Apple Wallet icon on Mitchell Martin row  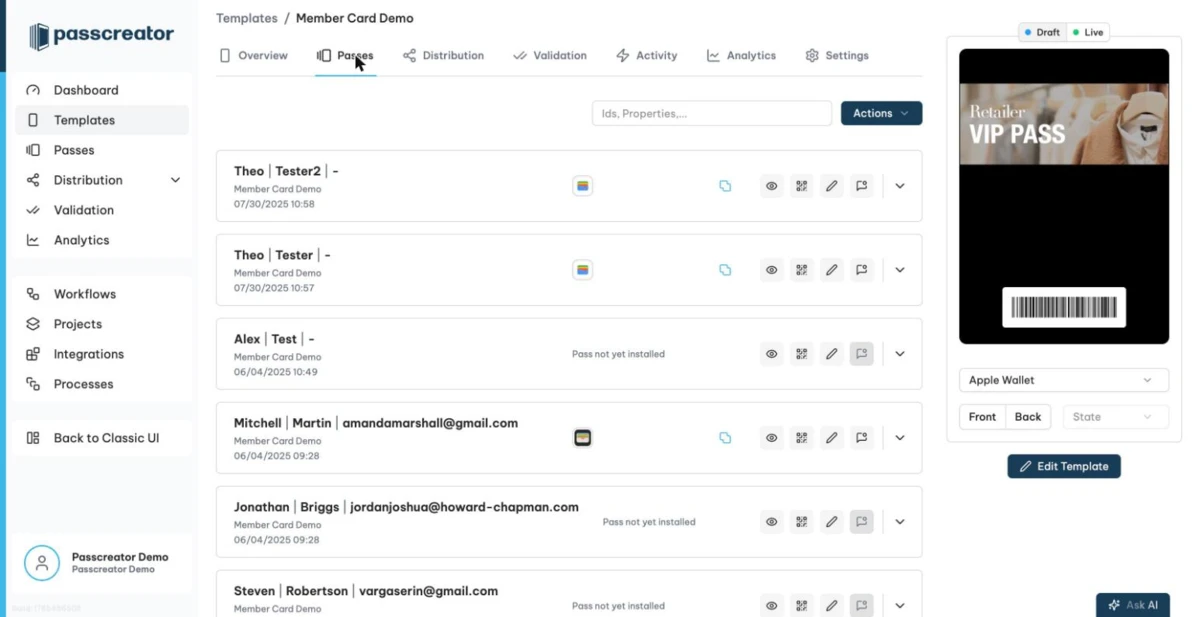click(x=582, y=438)
